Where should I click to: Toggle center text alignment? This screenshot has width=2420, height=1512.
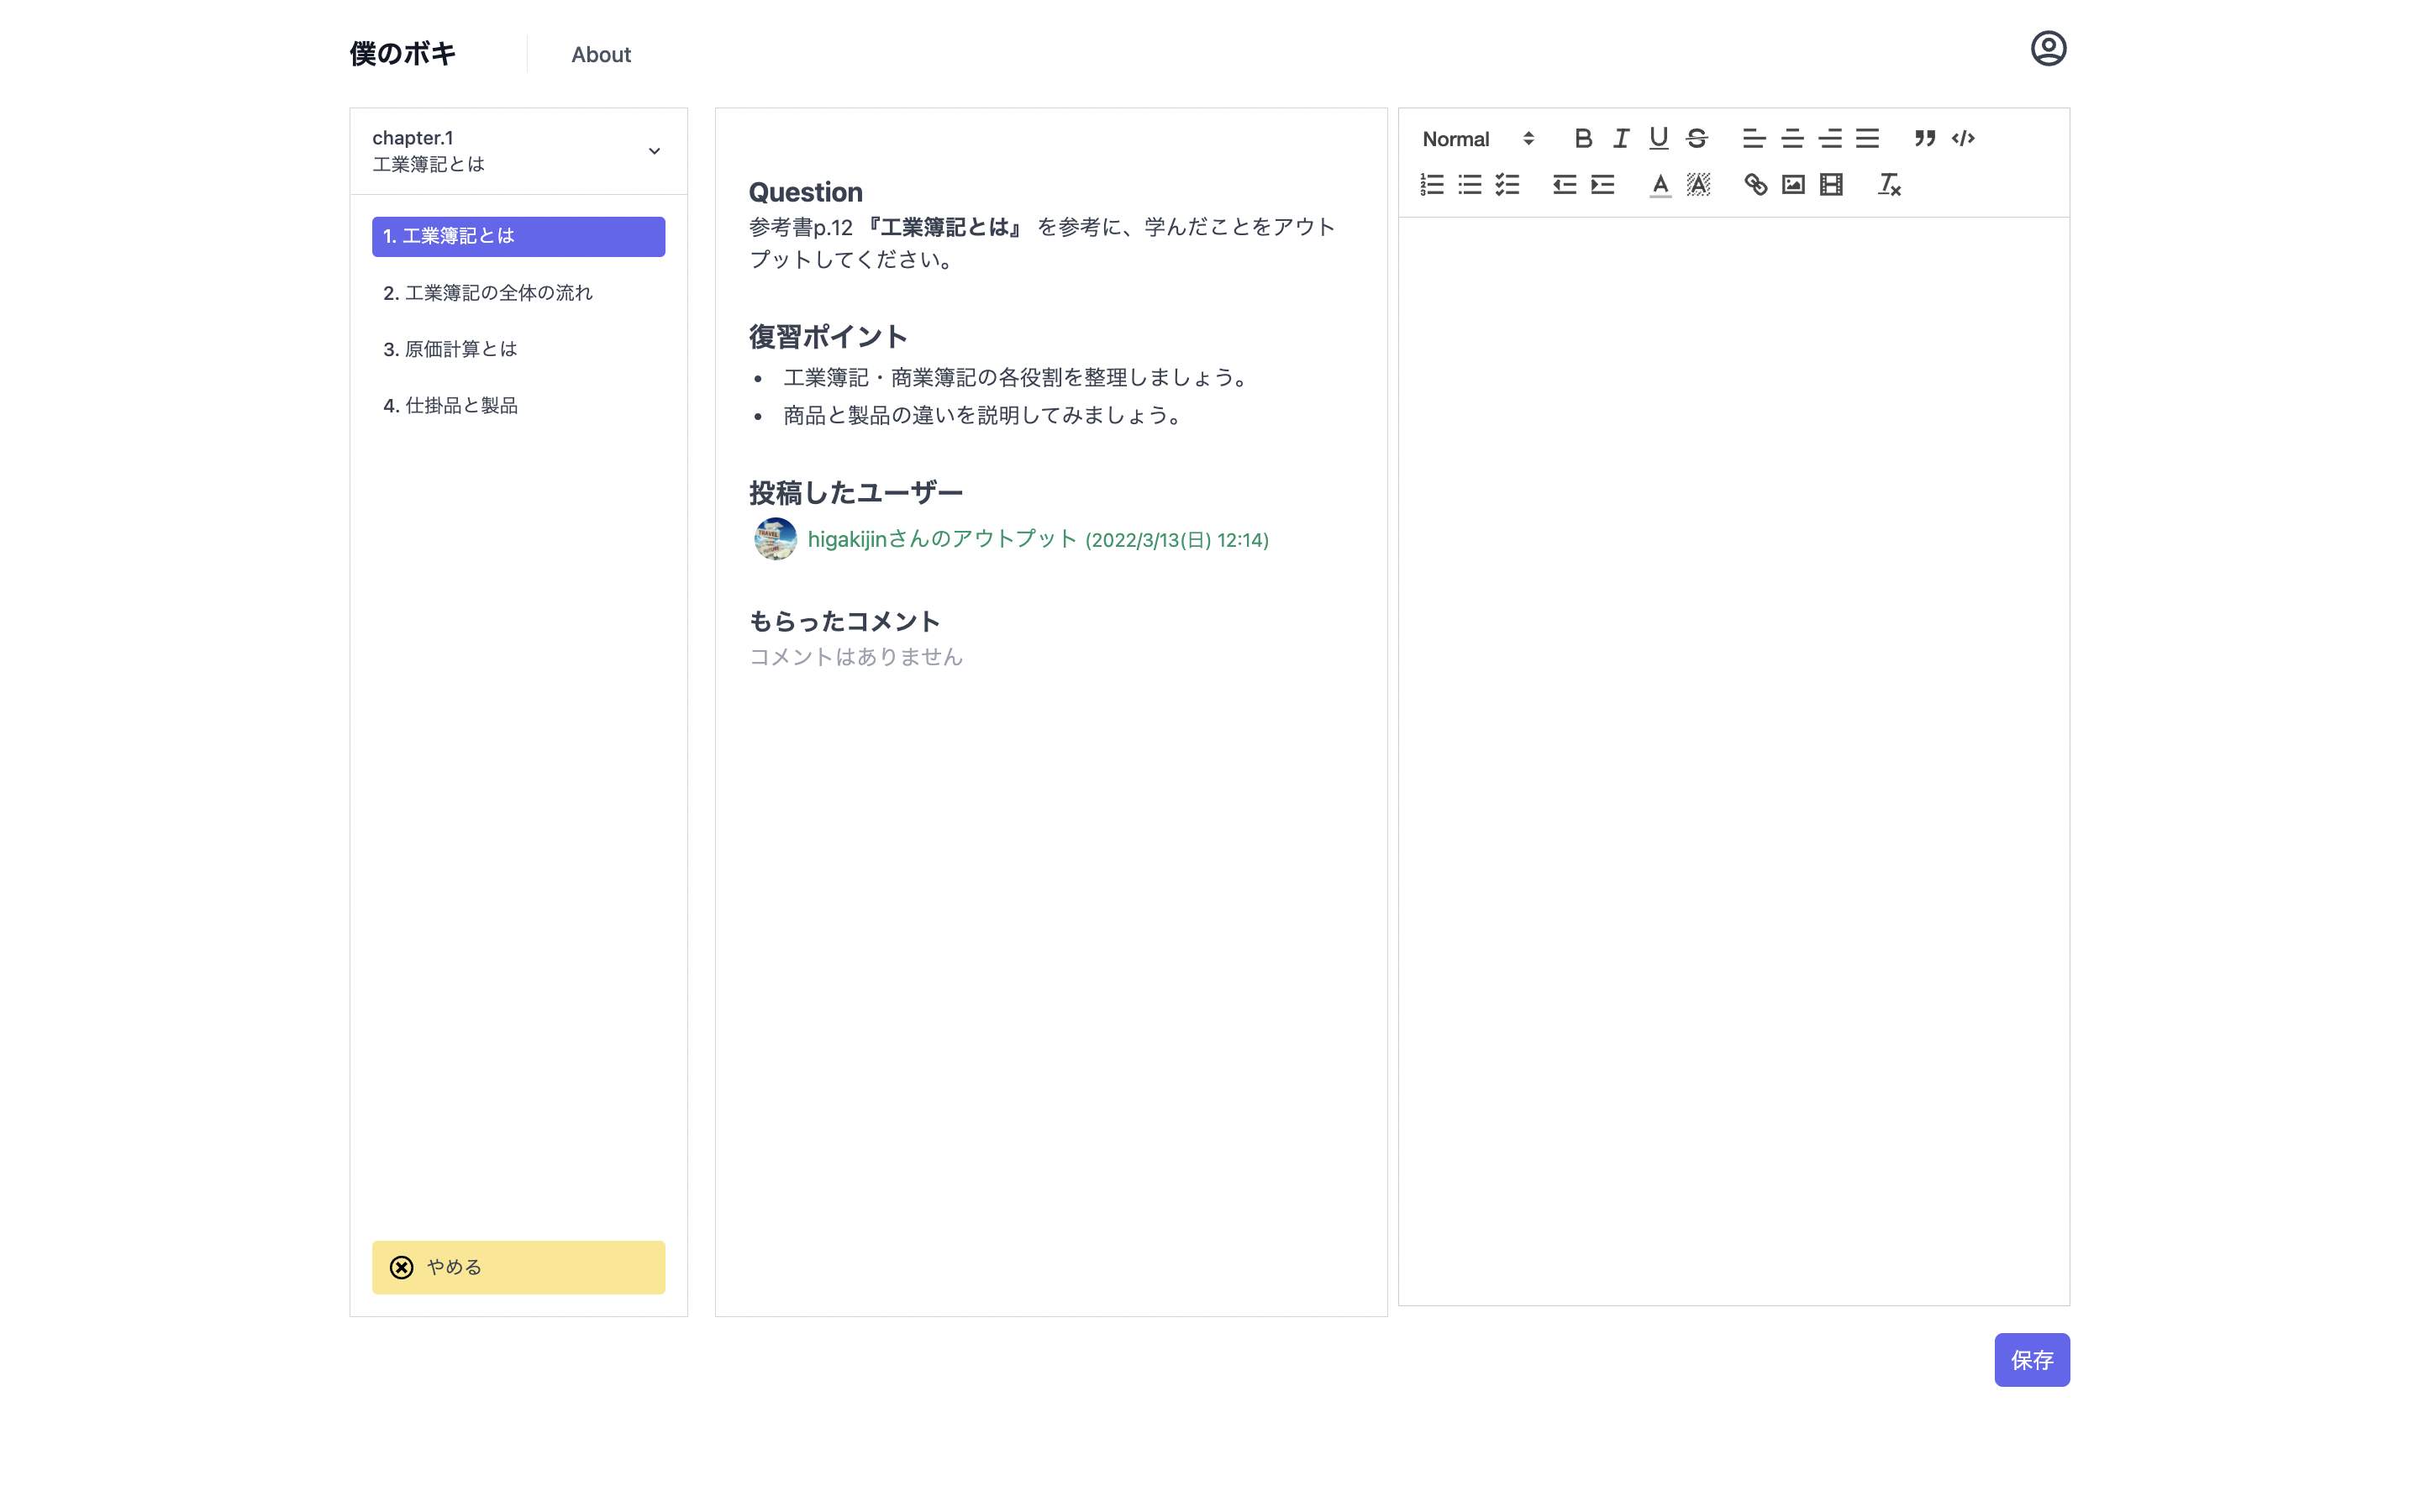[x=1792, y=139]
